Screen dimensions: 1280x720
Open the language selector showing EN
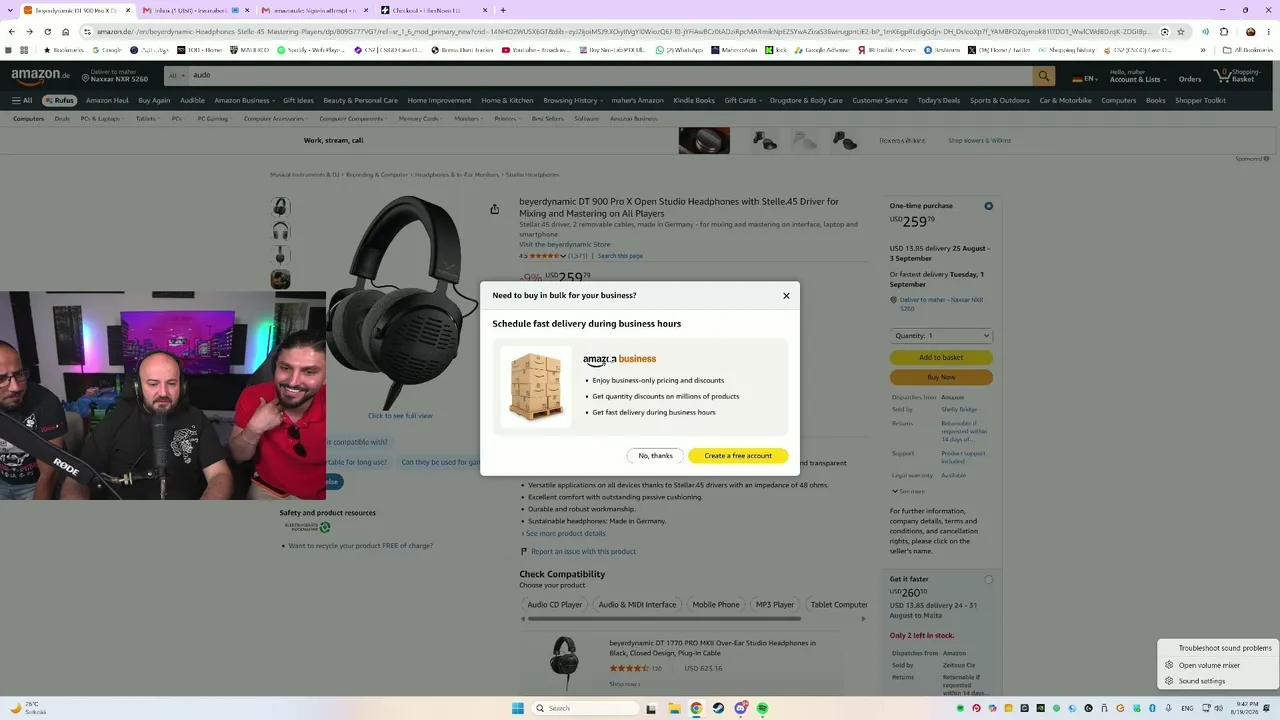[x=1085, y=78]
